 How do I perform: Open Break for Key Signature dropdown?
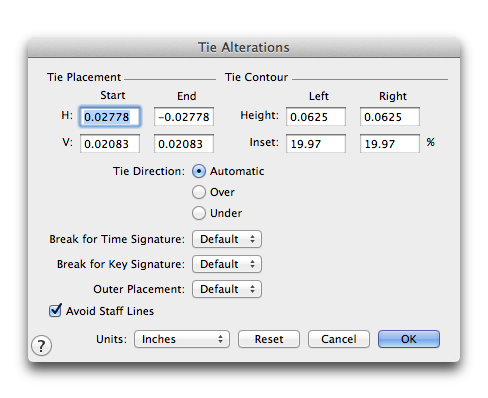point(227,264)
